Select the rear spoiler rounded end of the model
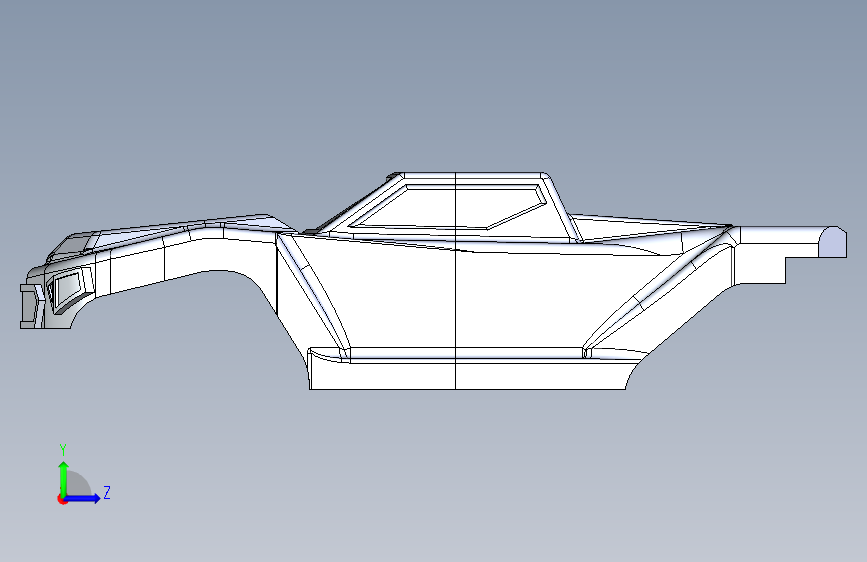This screenshot has width=867, height=562. [x=832, y=242]
